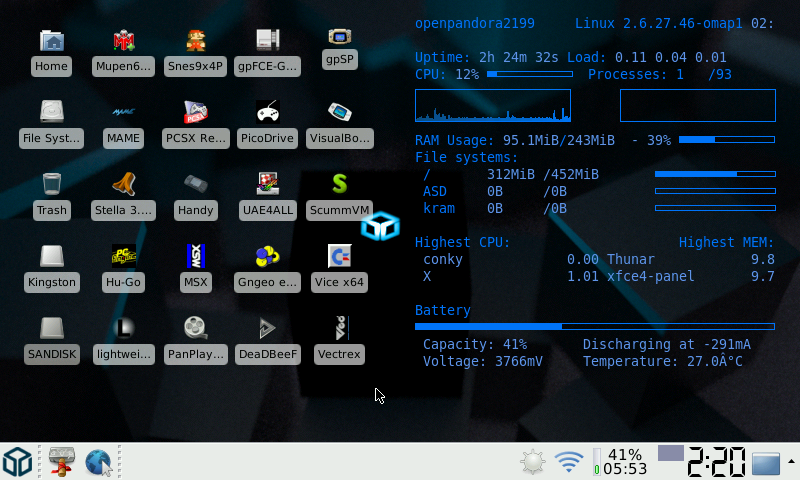Screen dimensions: 800x480
Task: Launch the gpSP Game Boy Advance emulator
Action: pyautogui.click(x=340, y=38)
